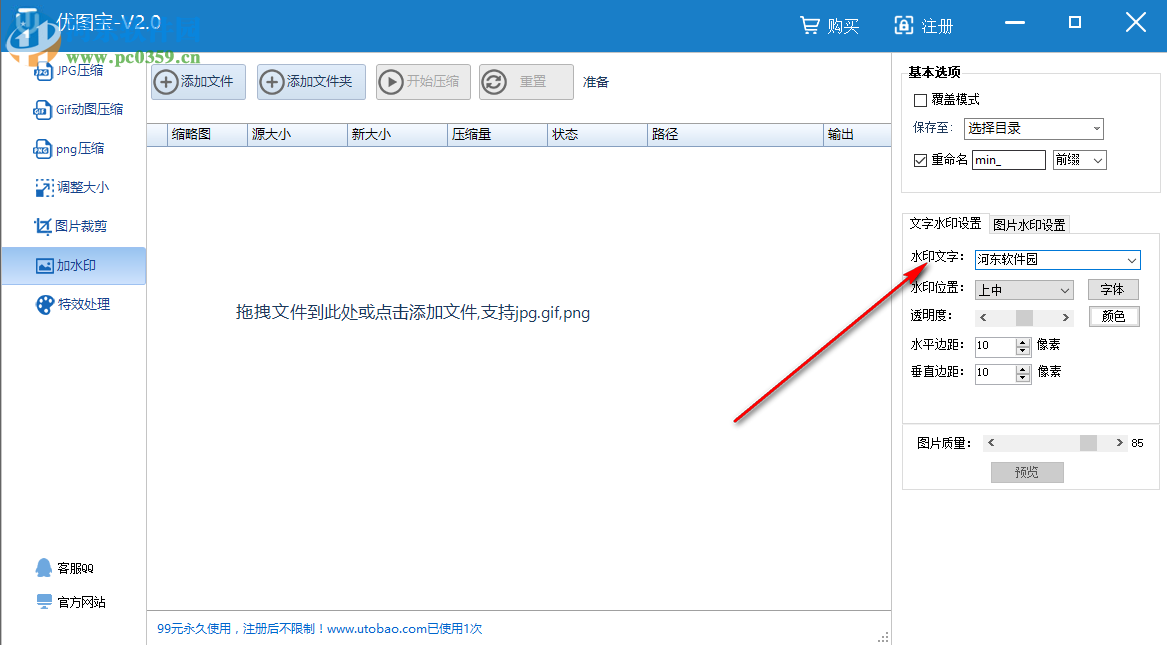
Task: Click 状态 column header
Action: tap(598, 135)
